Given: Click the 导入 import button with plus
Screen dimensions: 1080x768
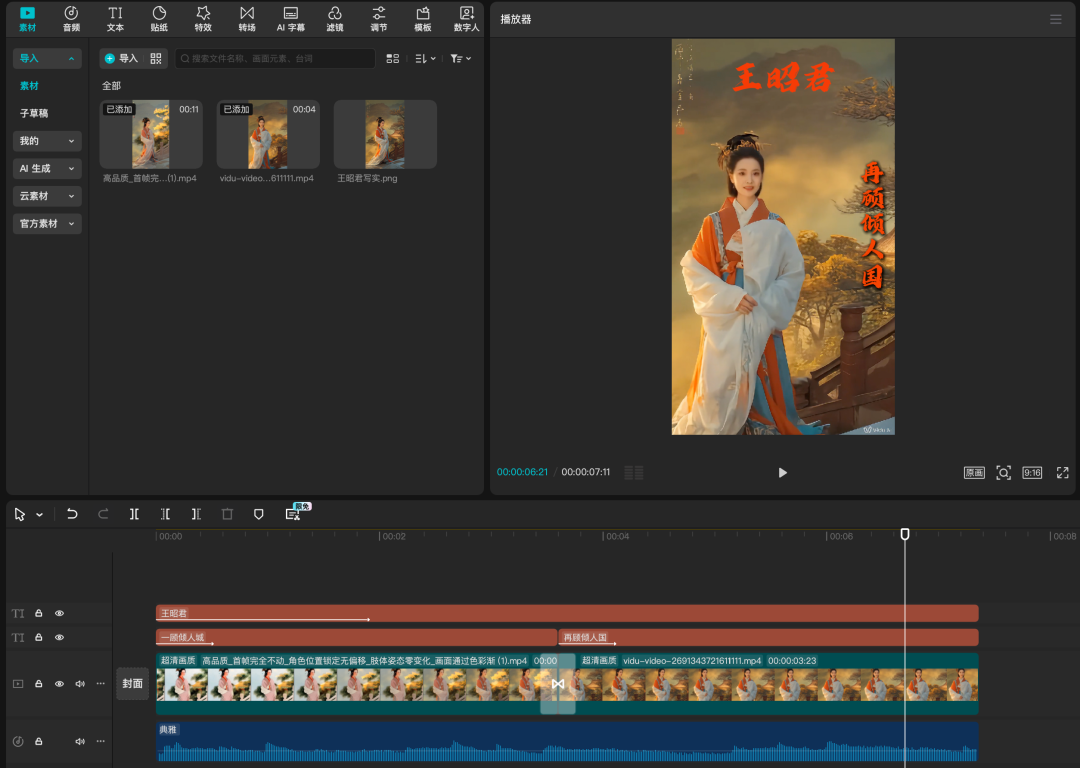Looking at the screenshot, I should point(121,59).
